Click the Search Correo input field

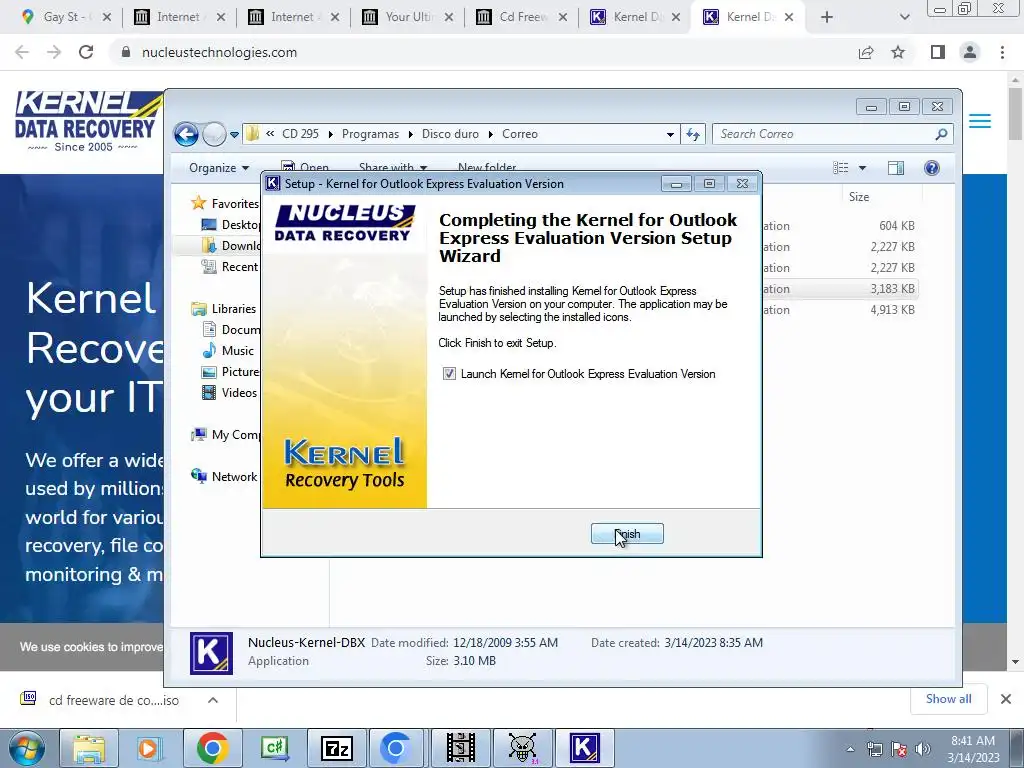823,134
